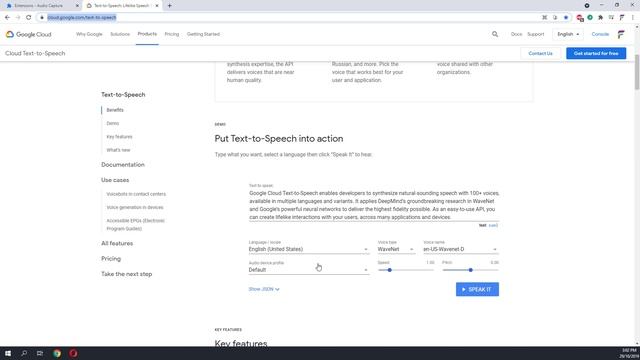Open the Pricing nav item
The image size is (640, 360).
coord(172,34)
